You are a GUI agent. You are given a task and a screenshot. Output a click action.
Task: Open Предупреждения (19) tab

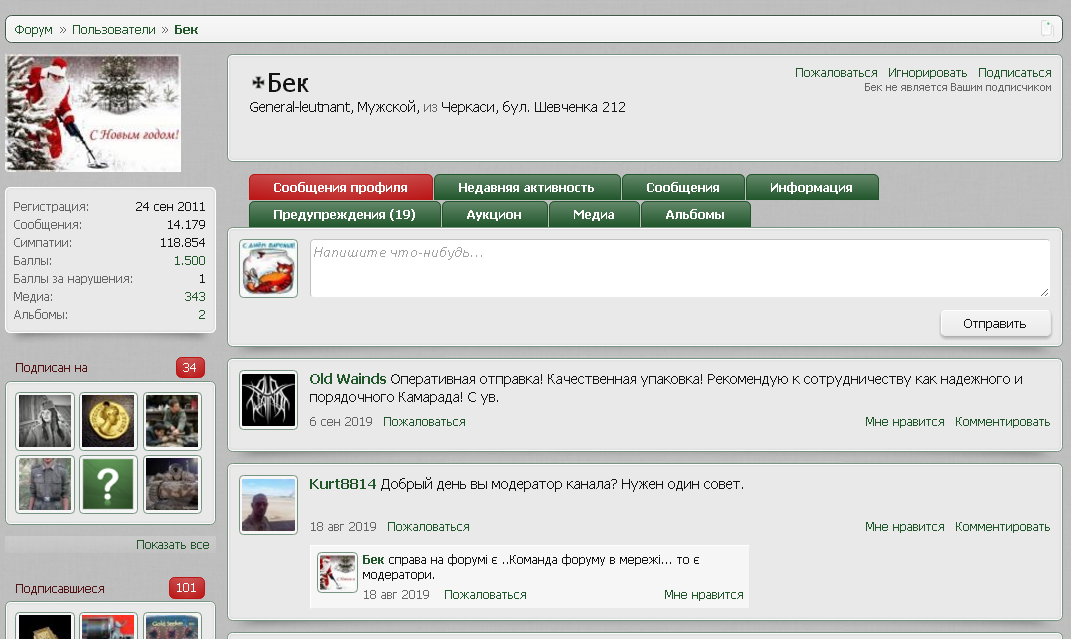[344, 214]
